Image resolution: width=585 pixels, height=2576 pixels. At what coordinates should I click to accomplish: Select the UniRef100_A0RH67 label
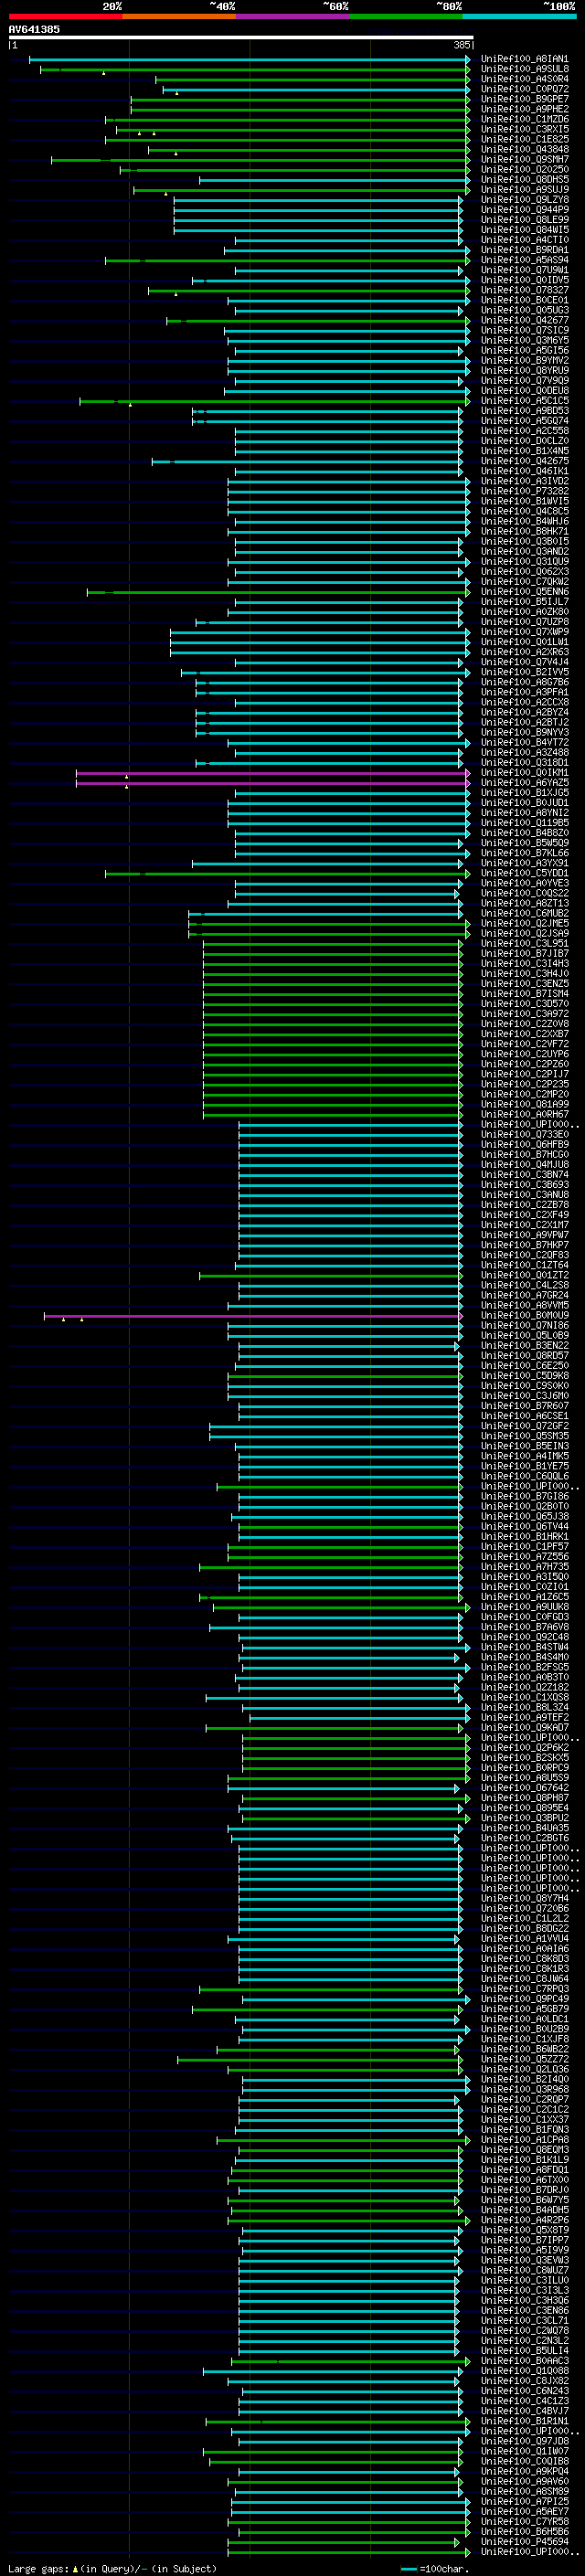coord(524,1114)
